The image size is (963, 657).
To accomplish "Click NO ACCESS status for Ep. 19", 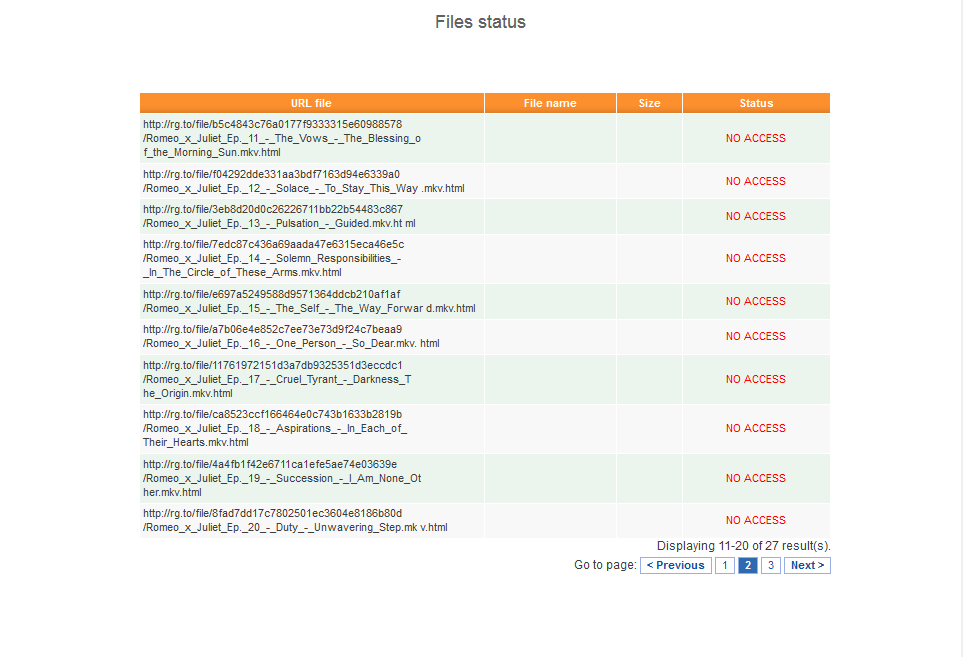I will pos(755,478).
